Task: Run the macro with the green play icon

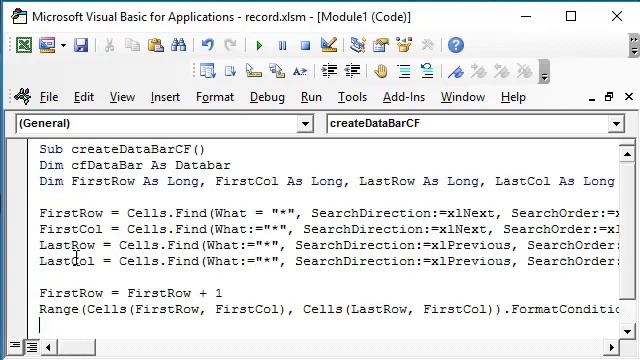Action: pos(259,45)
